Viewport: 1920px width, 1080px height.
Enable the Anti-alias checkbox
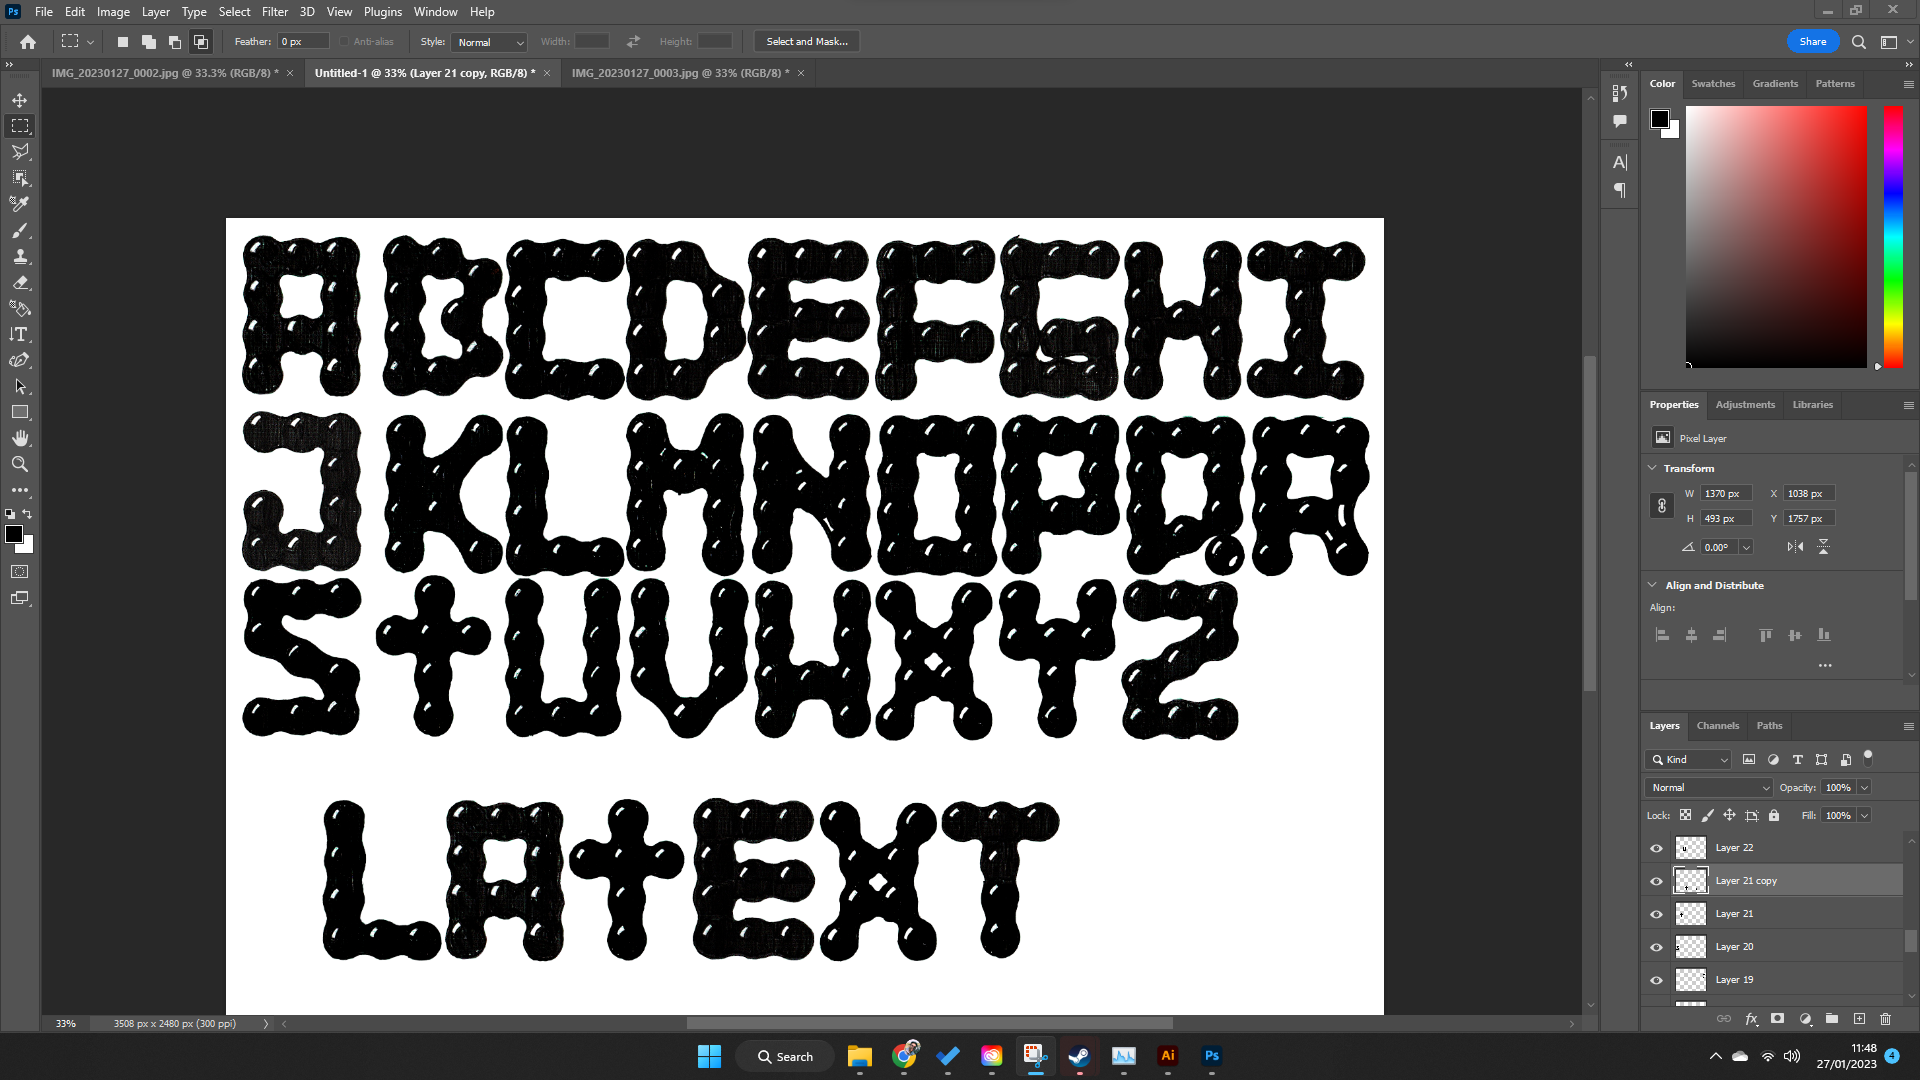343,41
